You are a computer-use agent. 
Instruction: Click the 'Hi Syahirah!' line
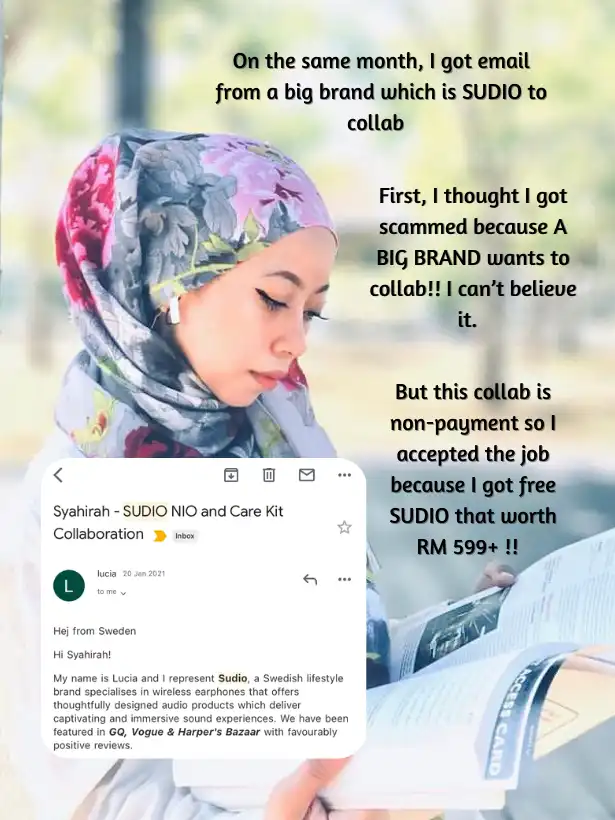82,655
